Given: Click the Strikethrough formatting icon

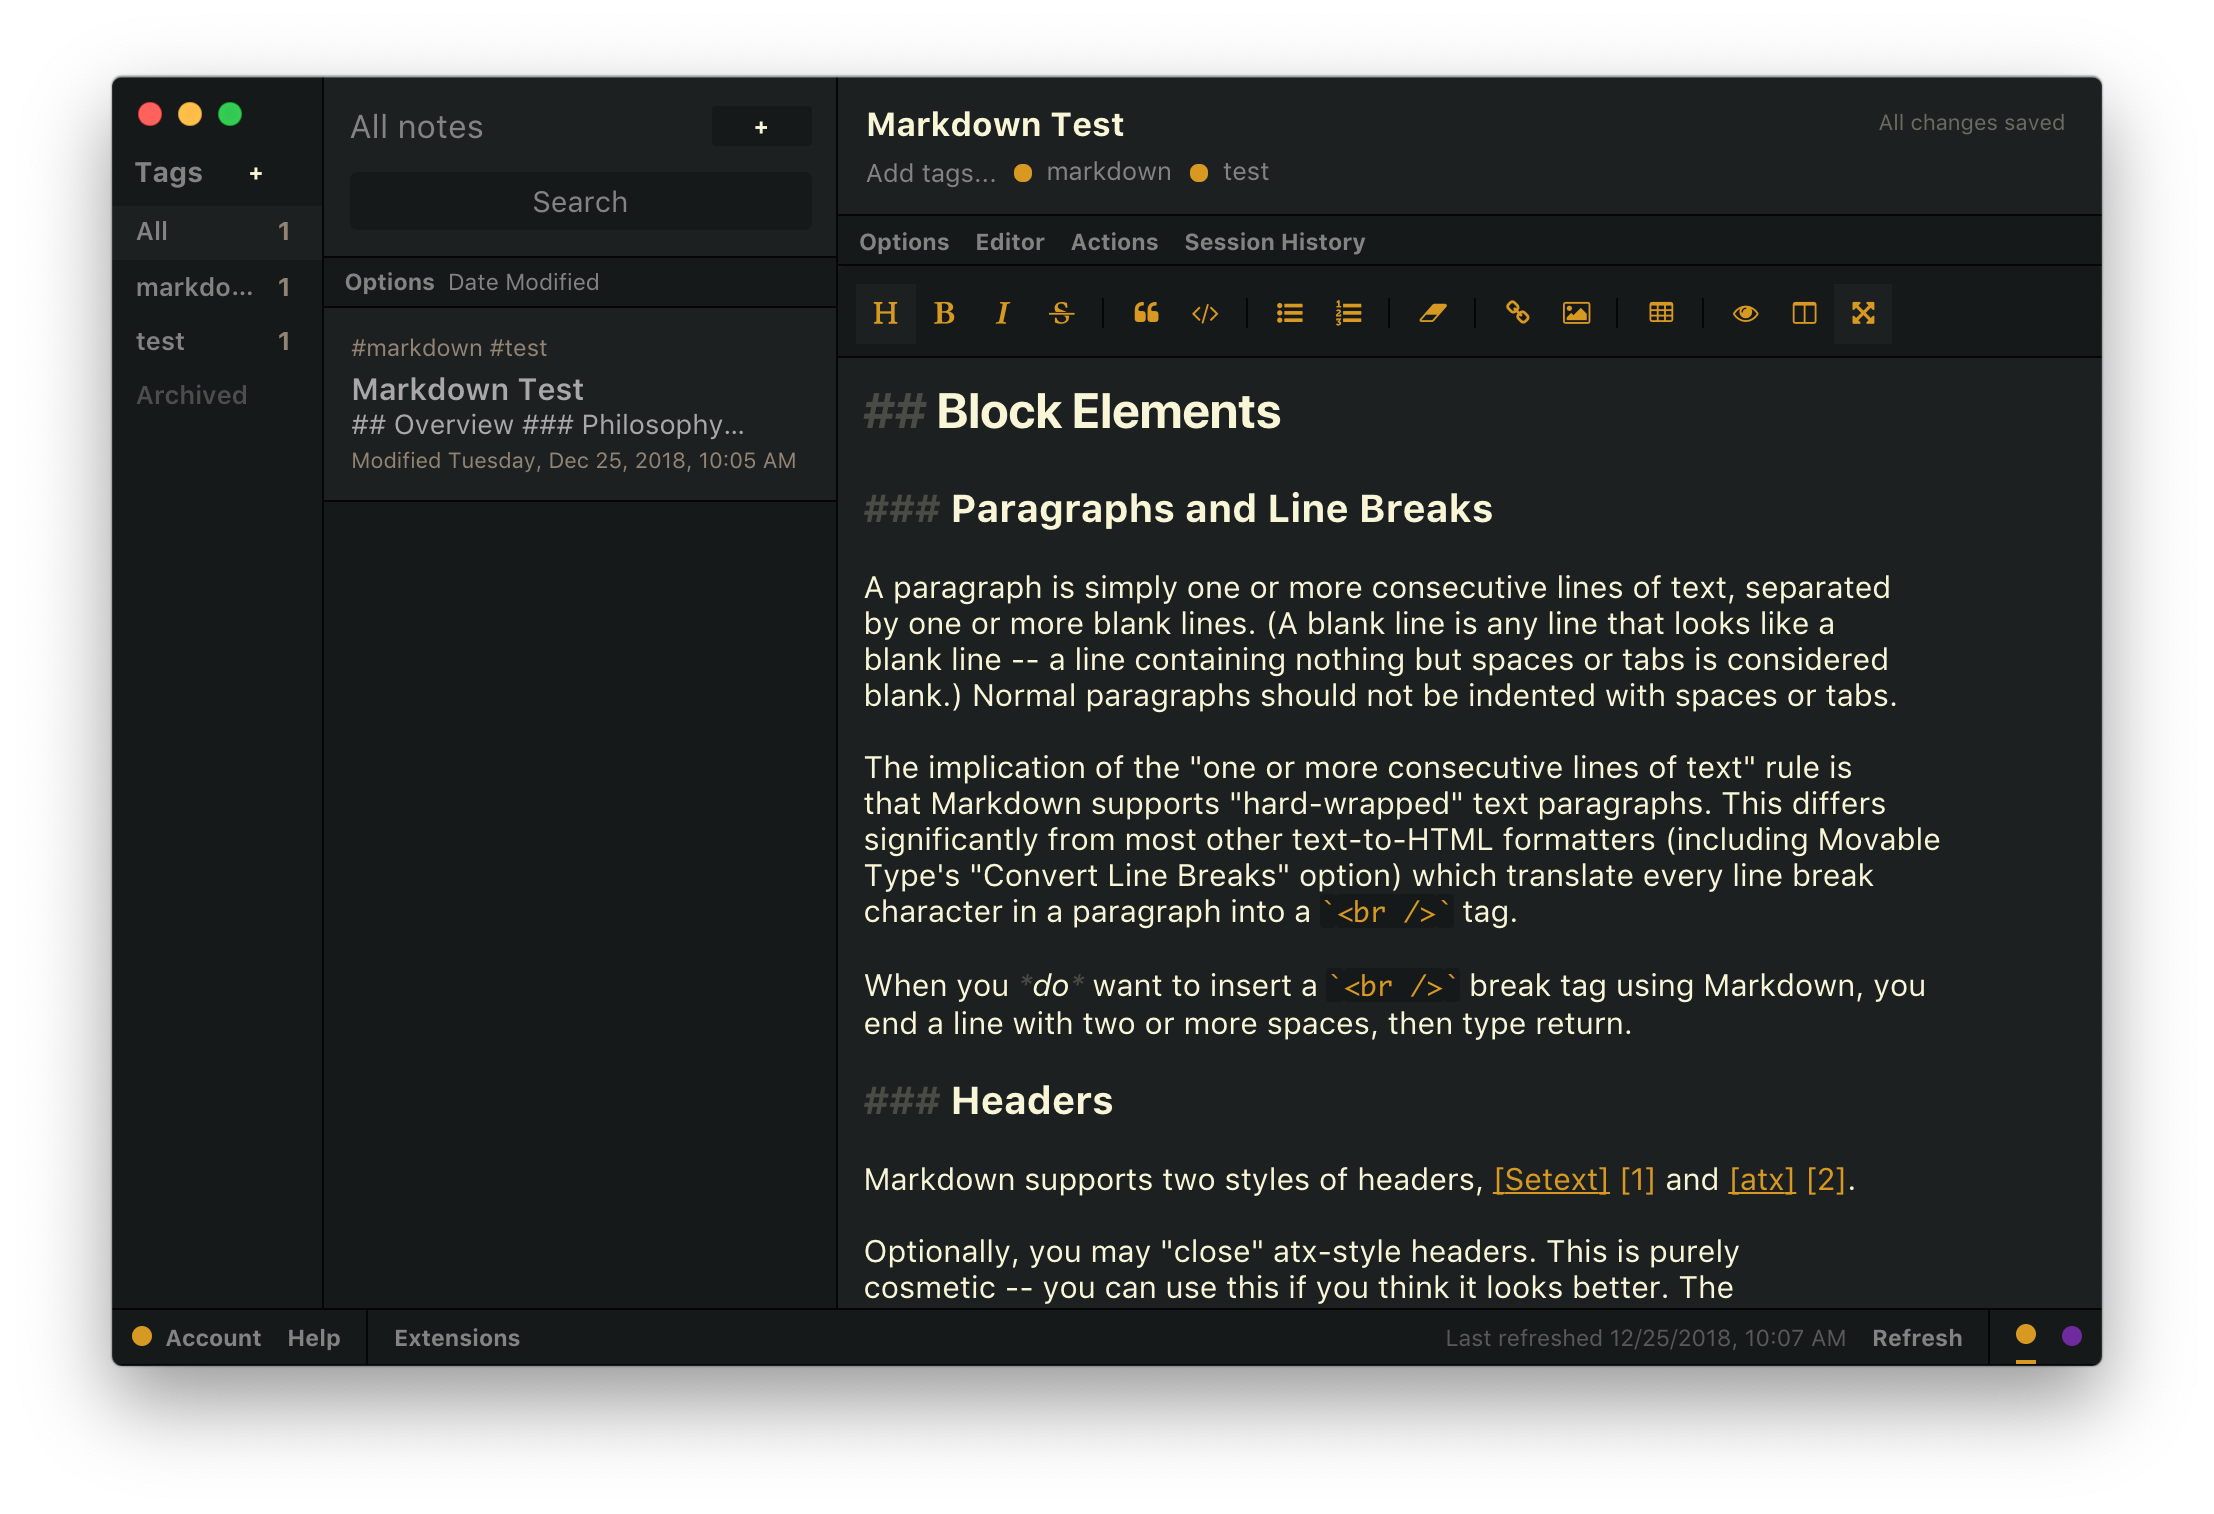Looking at the screenshot, I should click(1062, 313).
